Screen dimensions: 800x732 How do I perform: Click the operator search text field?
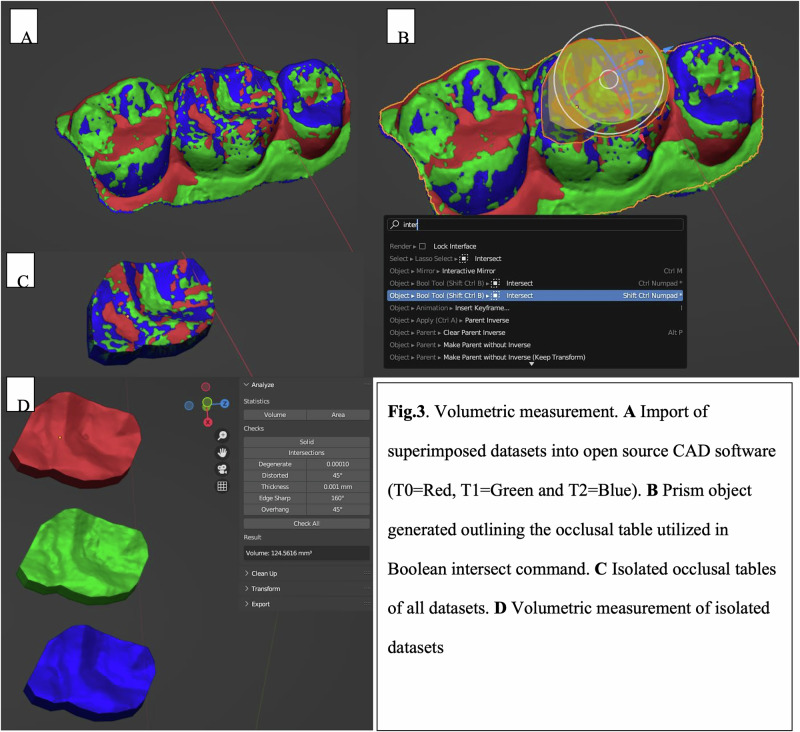pyautogui.click(x=535, y=224)
